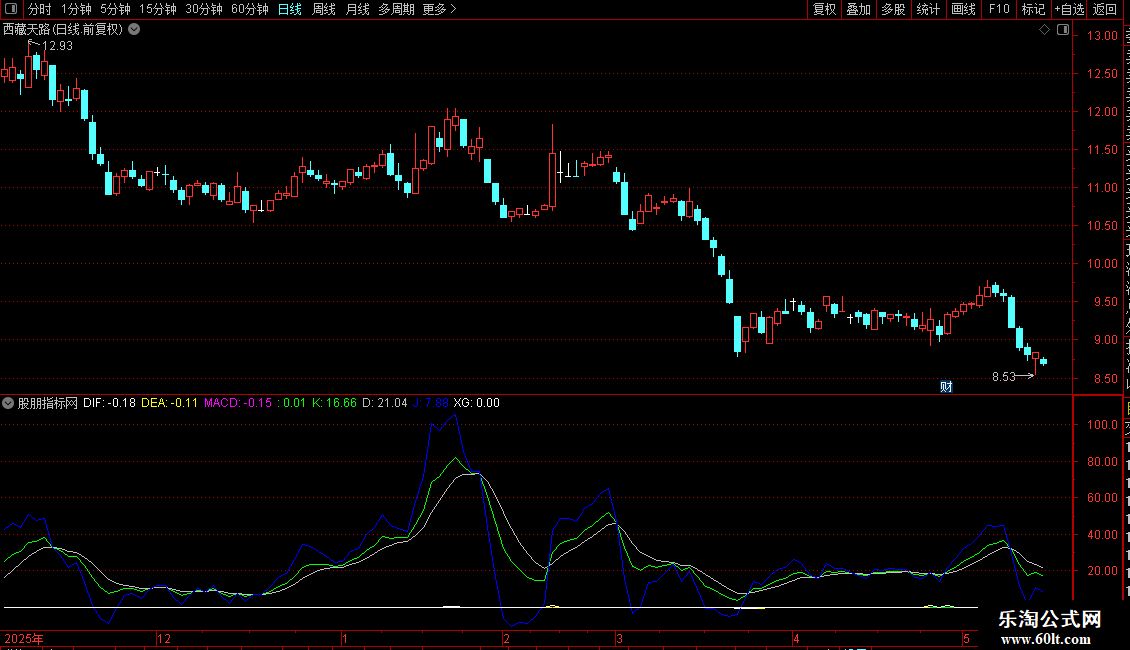
Task: Click the 2025年 date axis label
Action: [x=23, y=638]
